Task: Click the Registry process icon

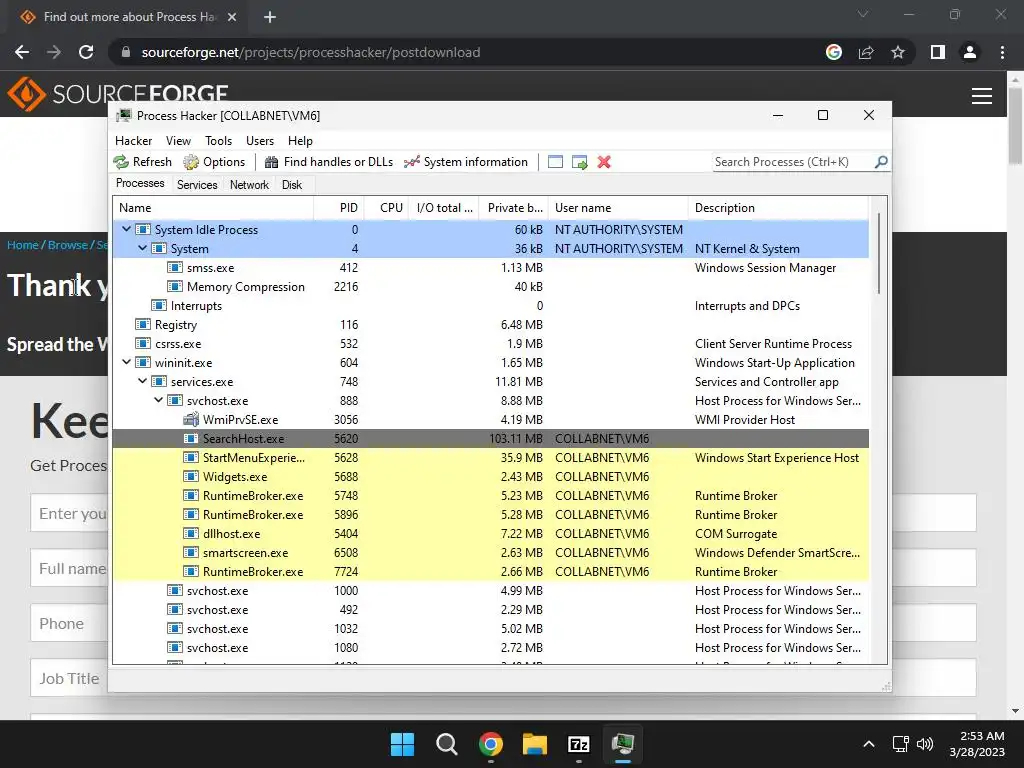Action: (142, 325)
